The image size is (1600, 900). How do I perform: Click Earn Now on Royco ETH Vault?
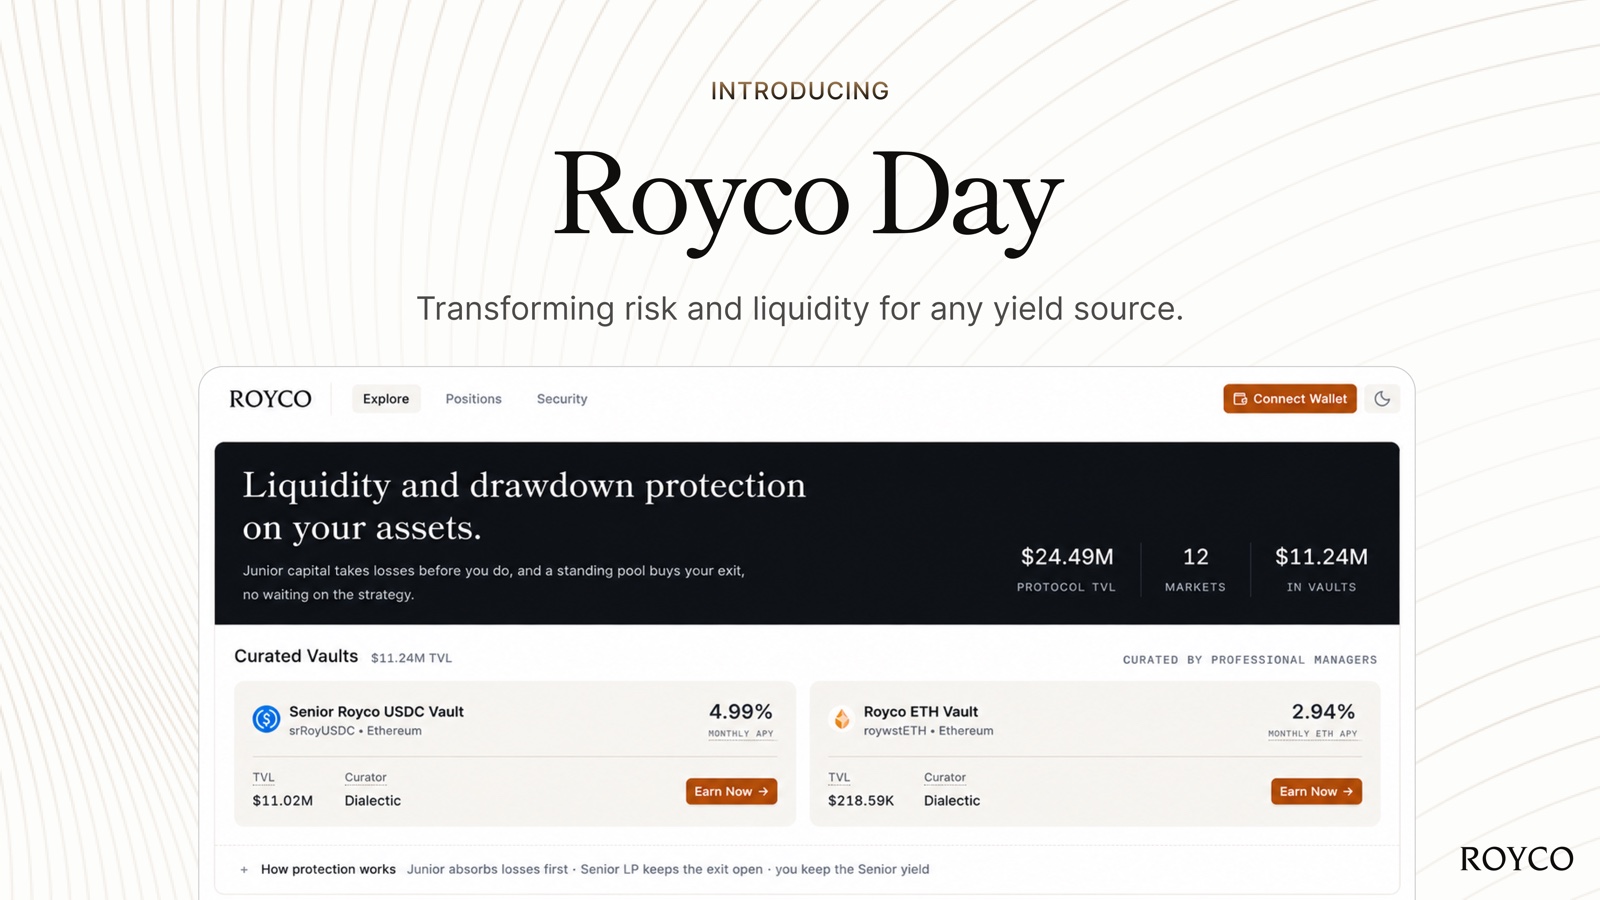pos(1316,791)
